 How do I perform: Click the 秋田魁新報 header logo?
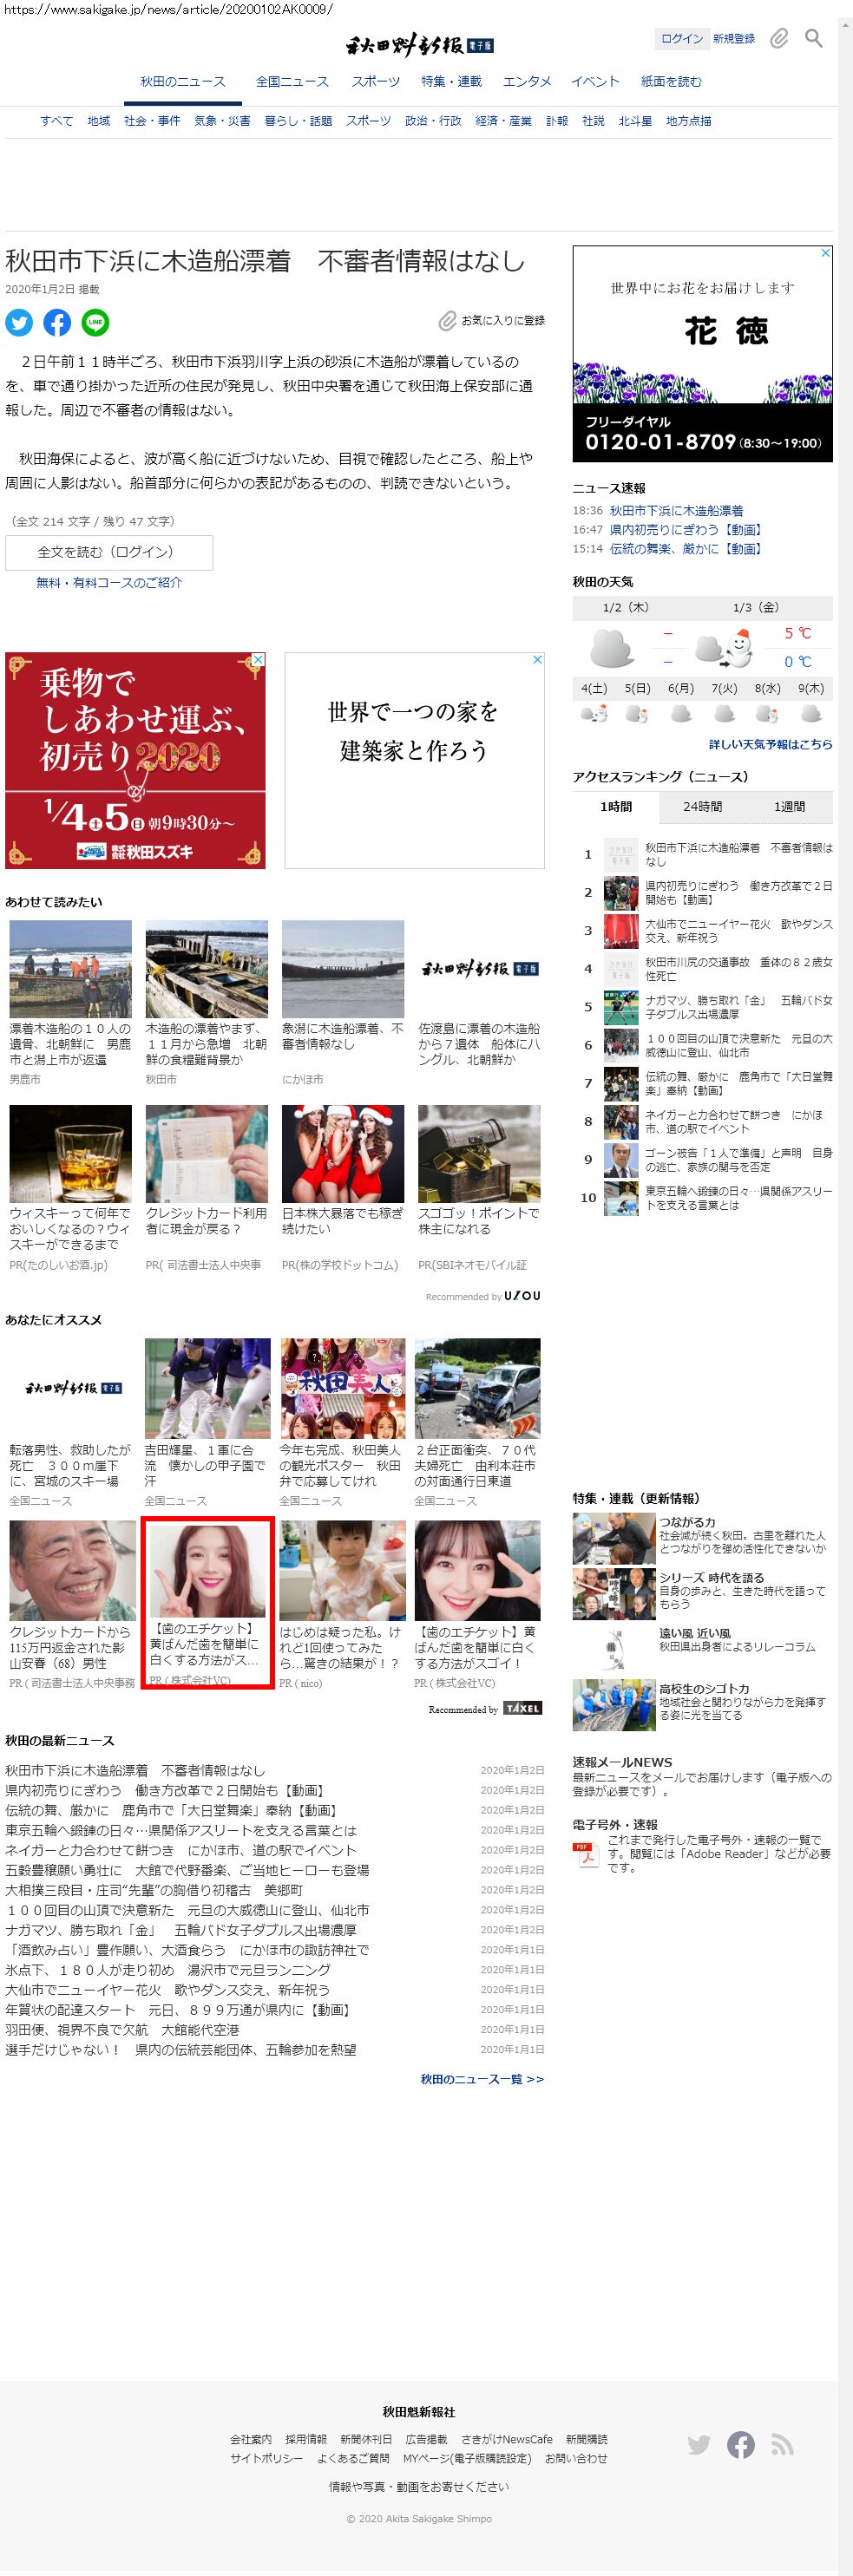(420, 45)
